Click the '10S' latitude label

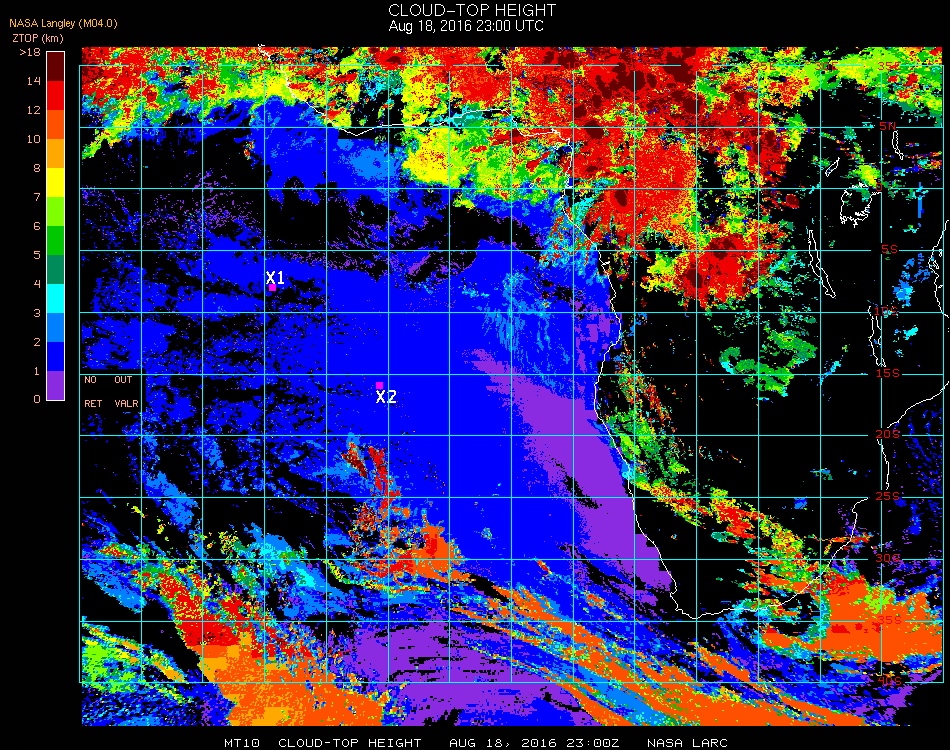click(886, 311)
